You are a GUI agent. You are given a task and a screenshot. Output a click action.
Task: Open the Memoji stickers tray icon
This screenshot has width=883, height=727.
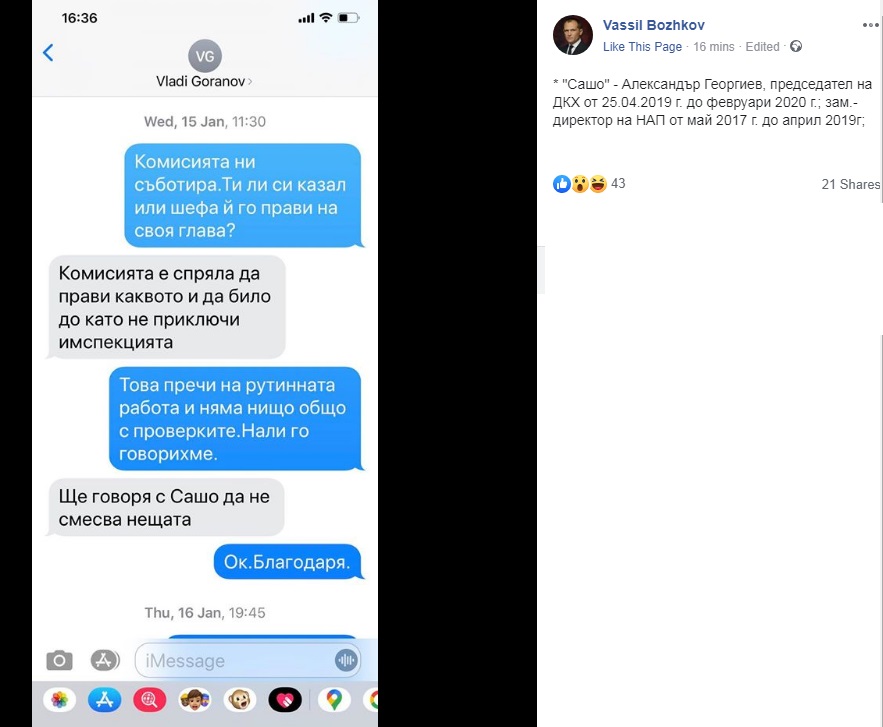click(x=195, y=700)
